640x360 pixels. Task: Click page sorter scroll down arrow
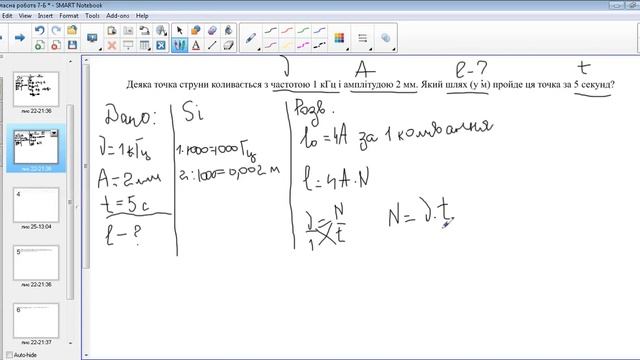click(70, 343)
